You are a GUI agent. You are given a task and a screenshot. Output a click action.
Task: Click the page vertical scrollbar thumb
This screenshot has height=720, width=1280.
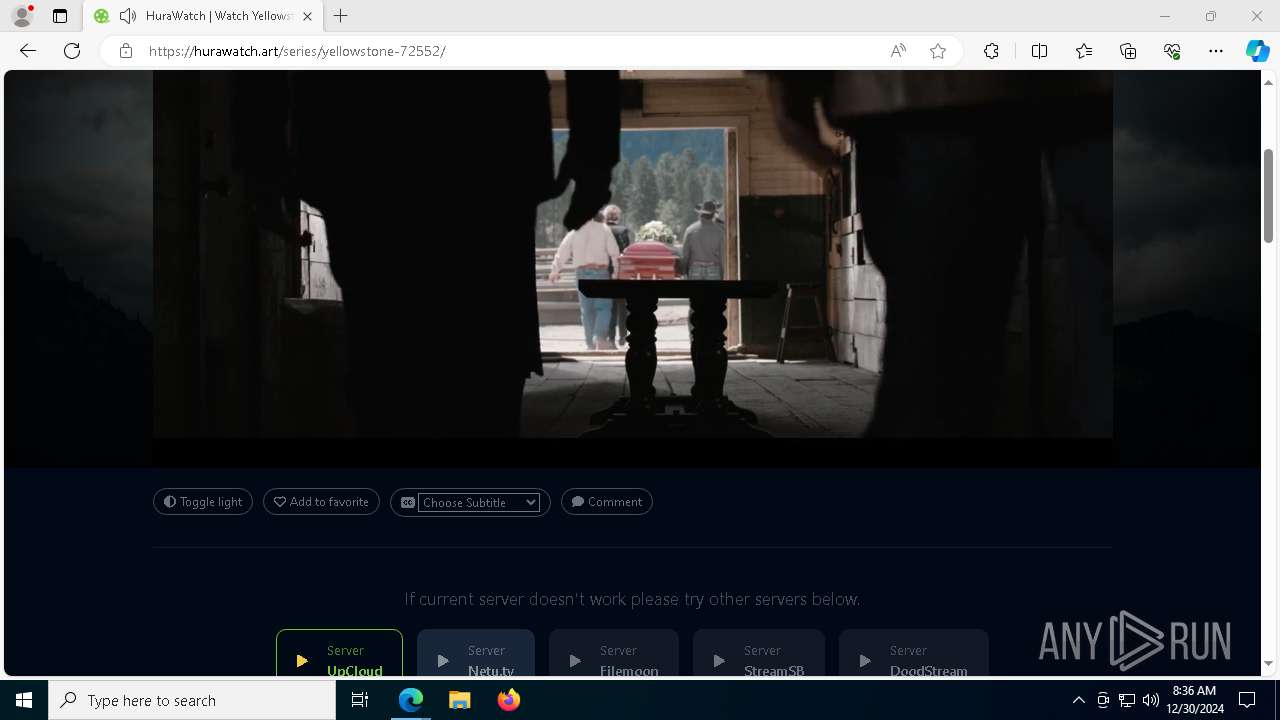click(1268, 195)
